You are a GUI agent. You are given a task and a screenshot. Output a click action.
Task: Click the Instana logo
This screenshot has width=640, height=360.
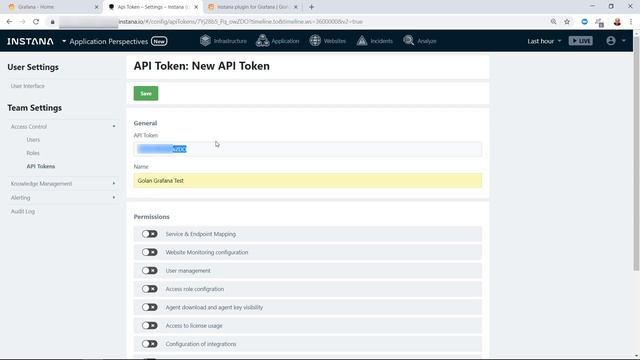point(30,41)
